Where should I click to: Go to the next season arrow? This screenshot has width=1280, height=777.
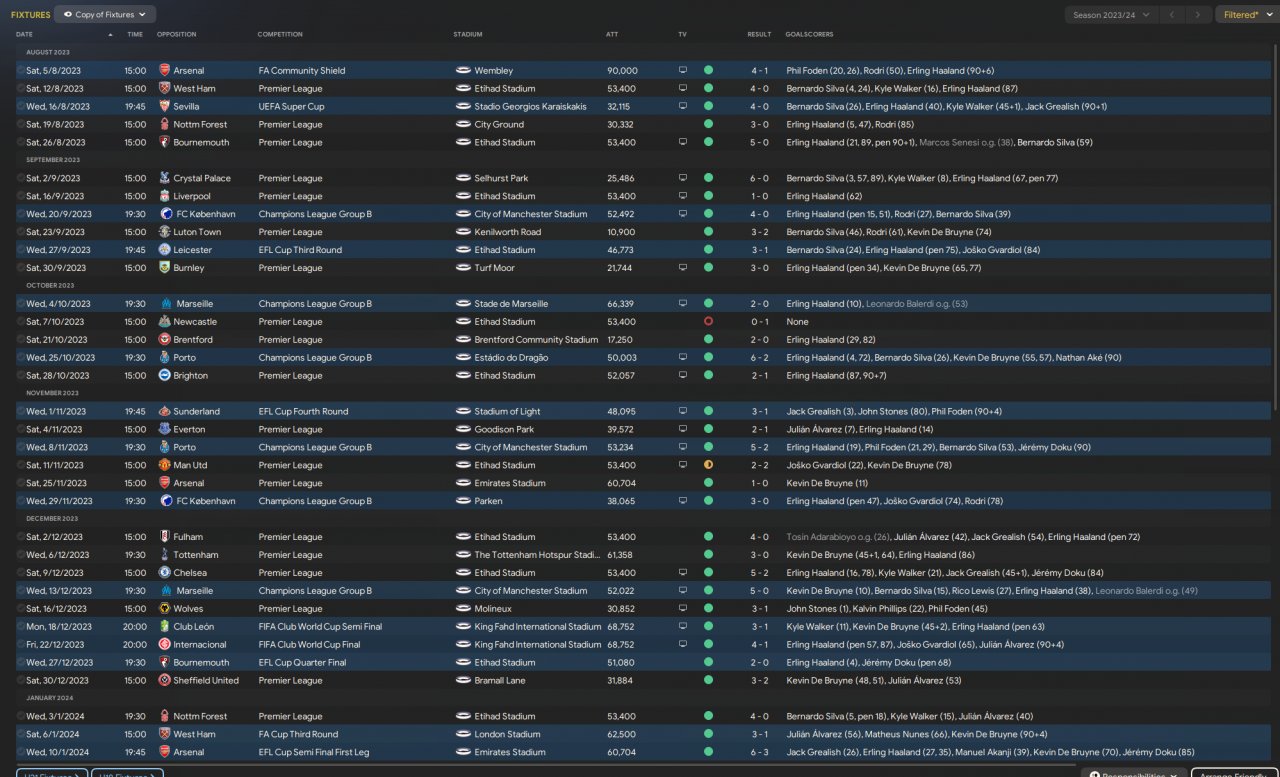point(1199,15)
